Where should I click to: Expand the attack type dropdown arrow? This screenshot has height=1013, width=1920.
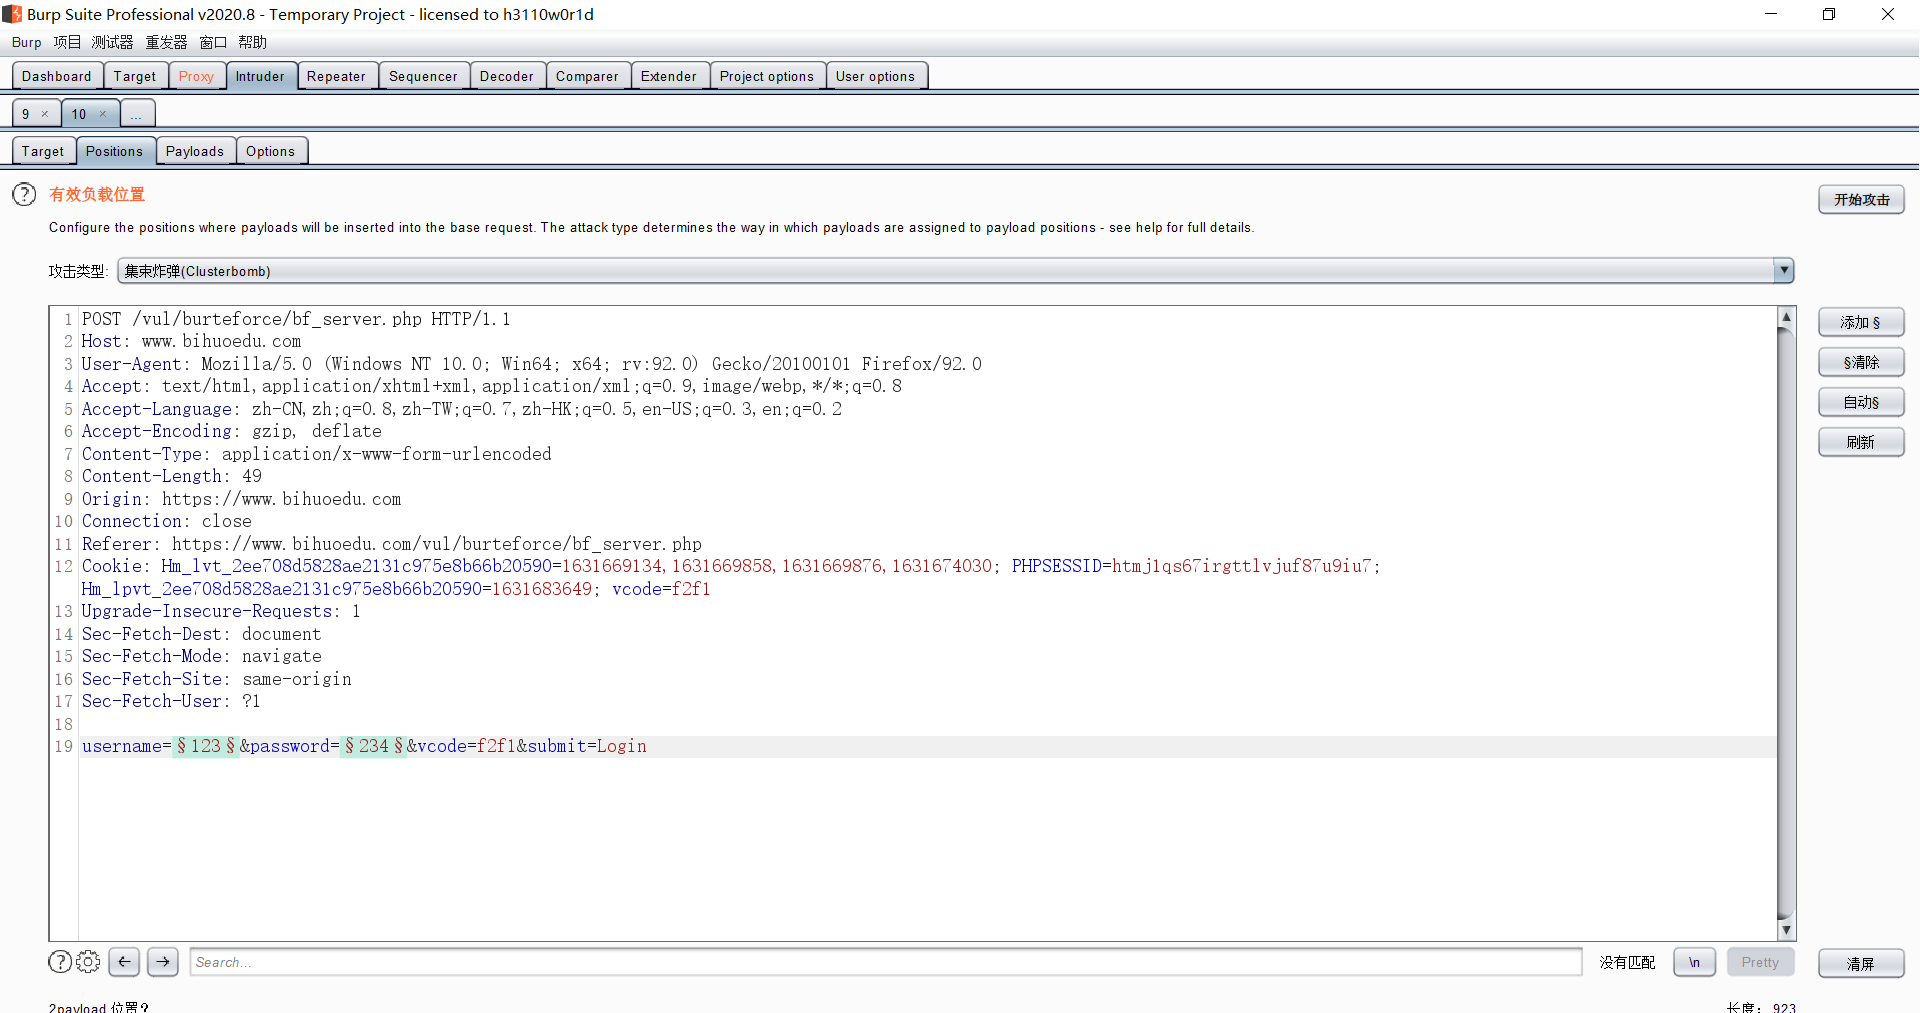1783,271
